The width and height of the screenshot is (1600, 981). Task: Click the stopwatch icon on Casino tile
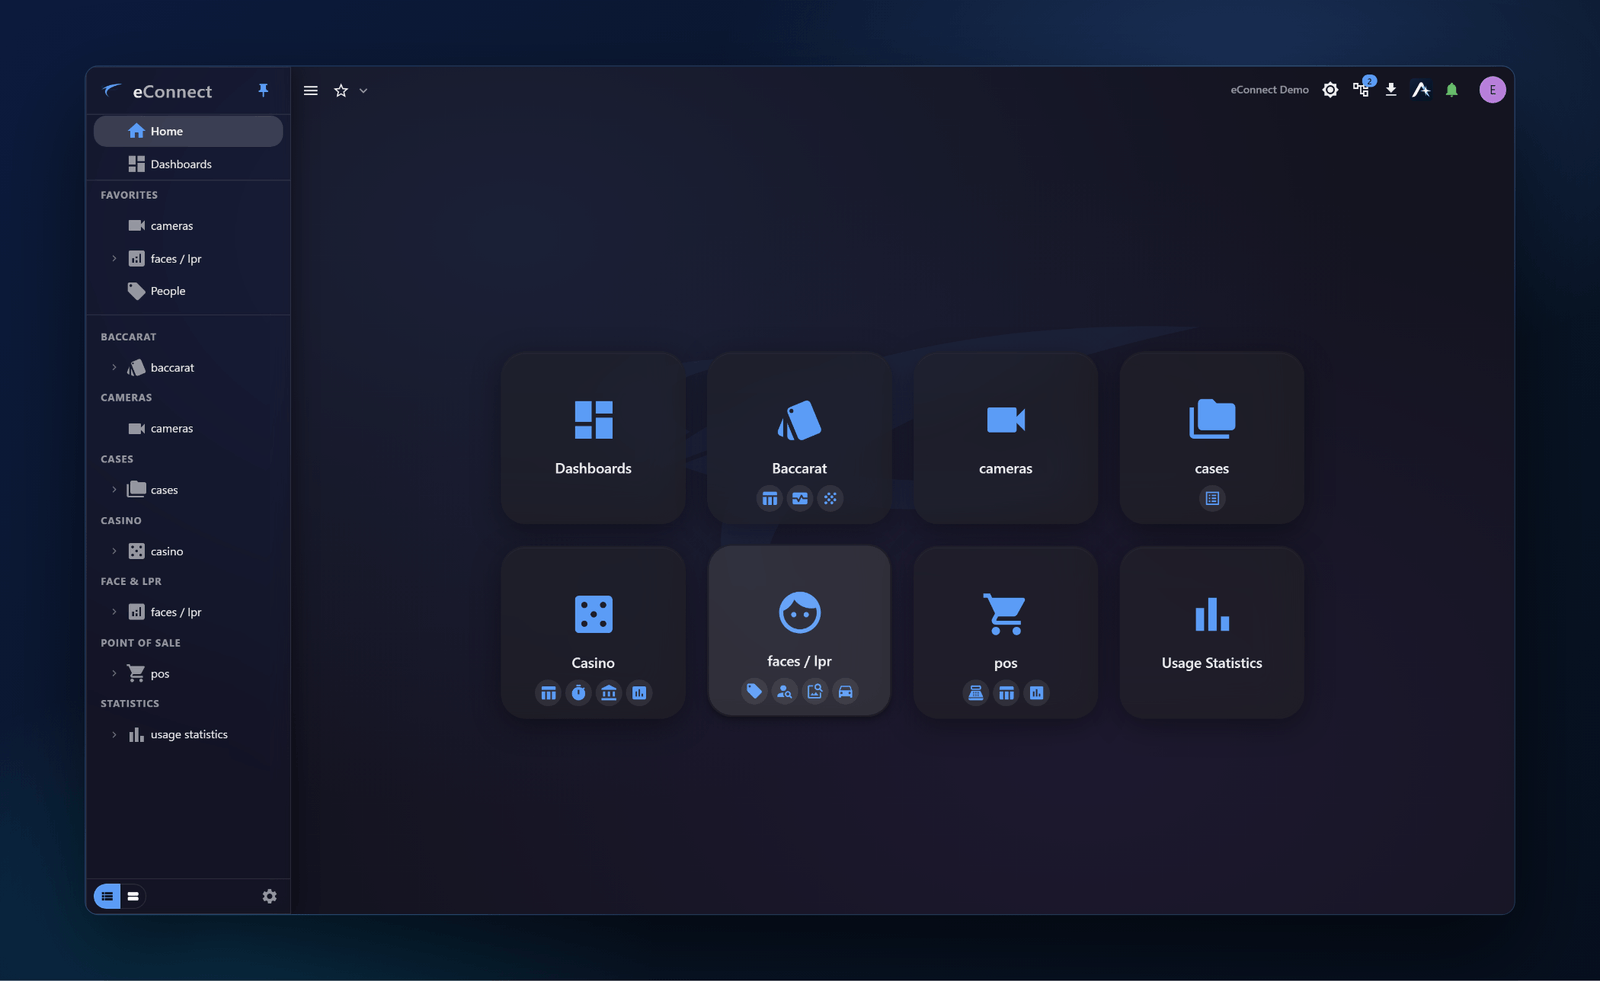(578, 692)
